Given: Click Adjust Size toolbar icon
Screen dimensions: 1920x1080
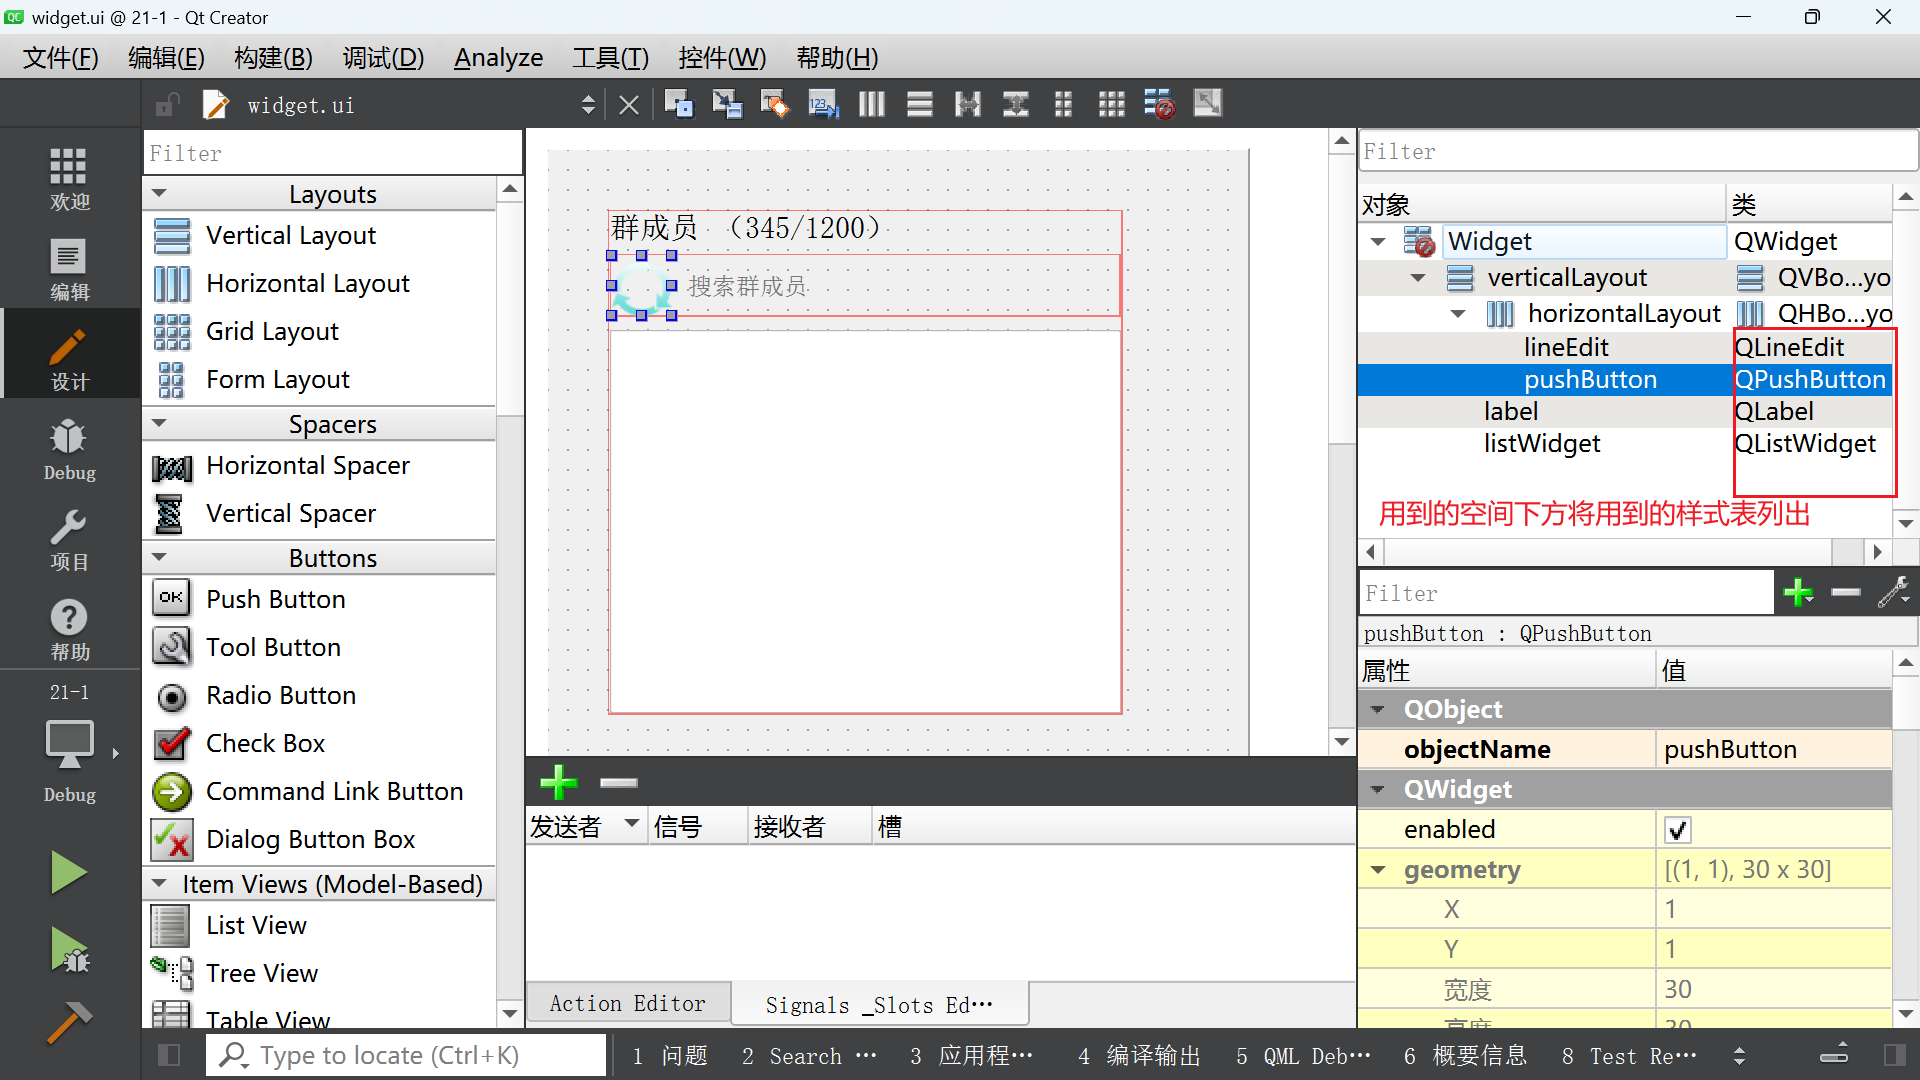Looking at the screenshot, I should (x=1207, y=104).
